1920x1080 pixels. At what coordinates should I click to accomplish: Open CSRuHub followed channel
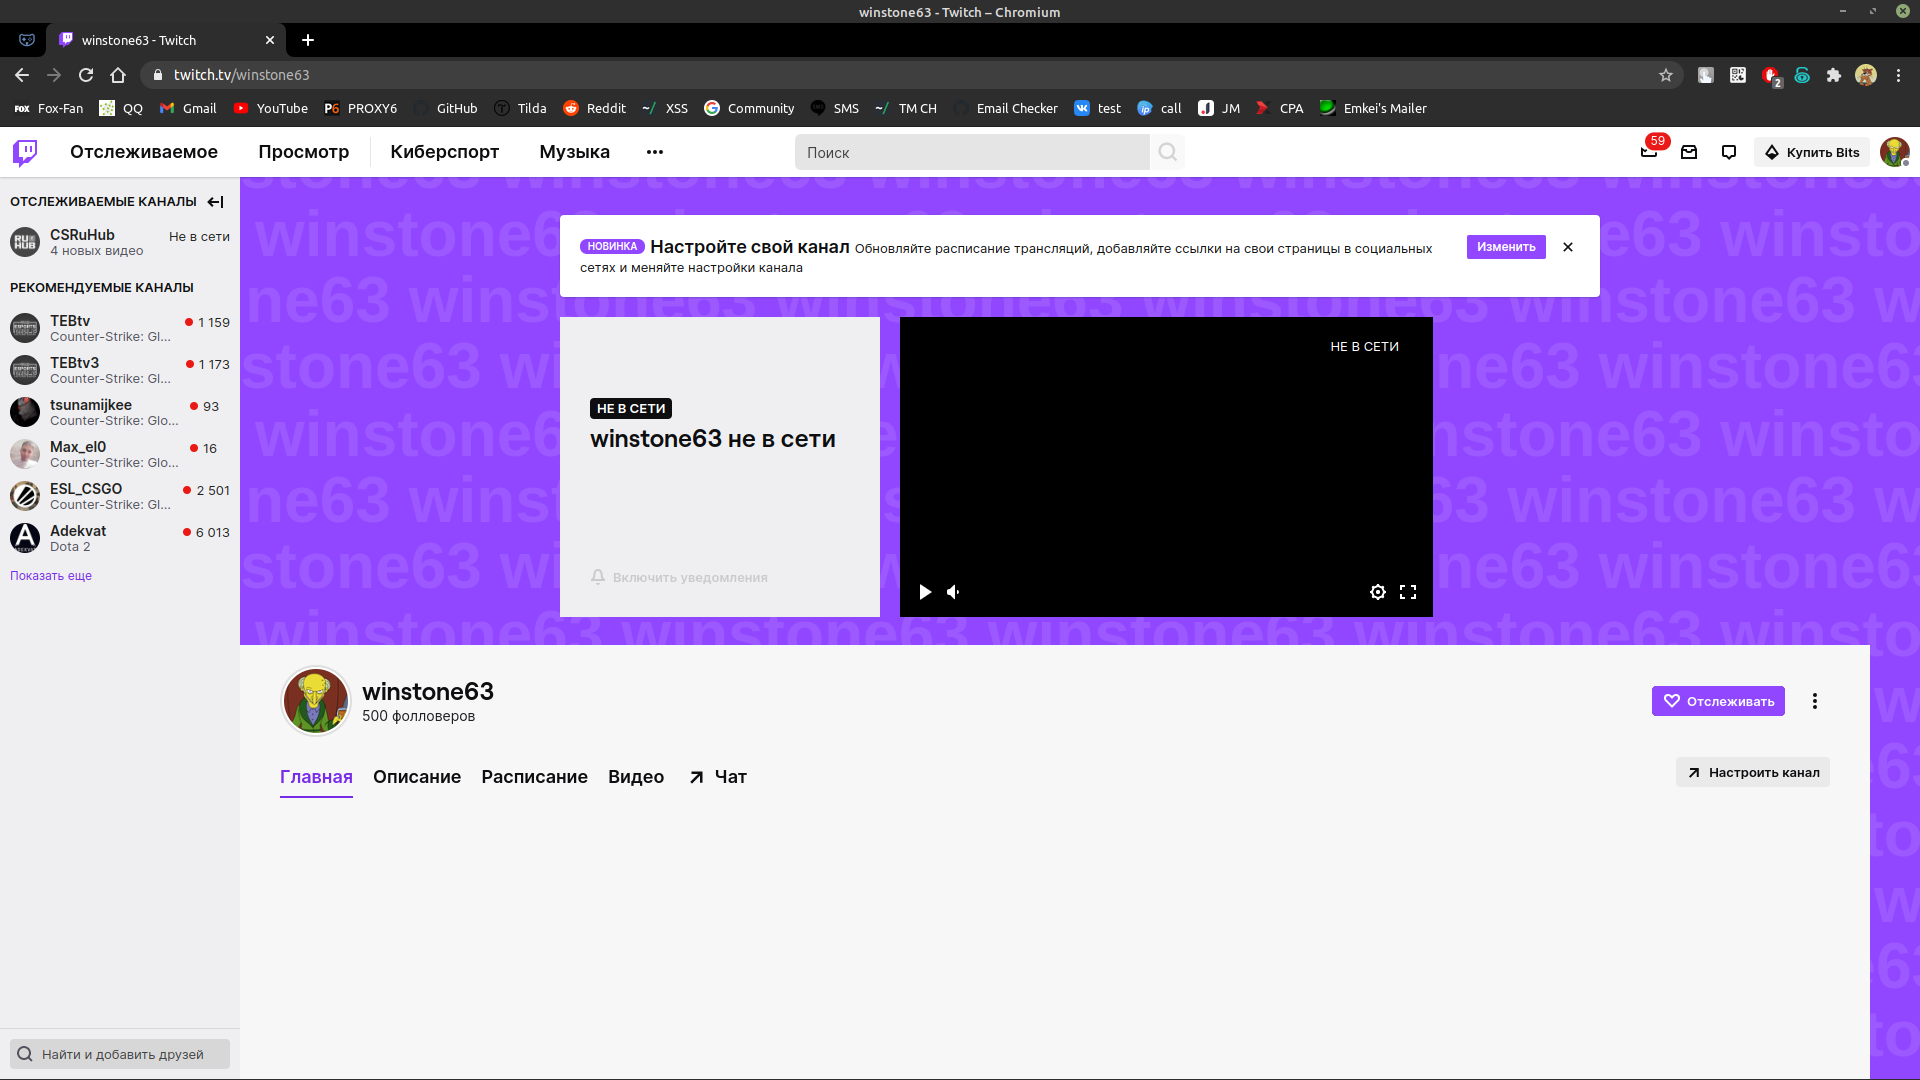tap(120, 242)
